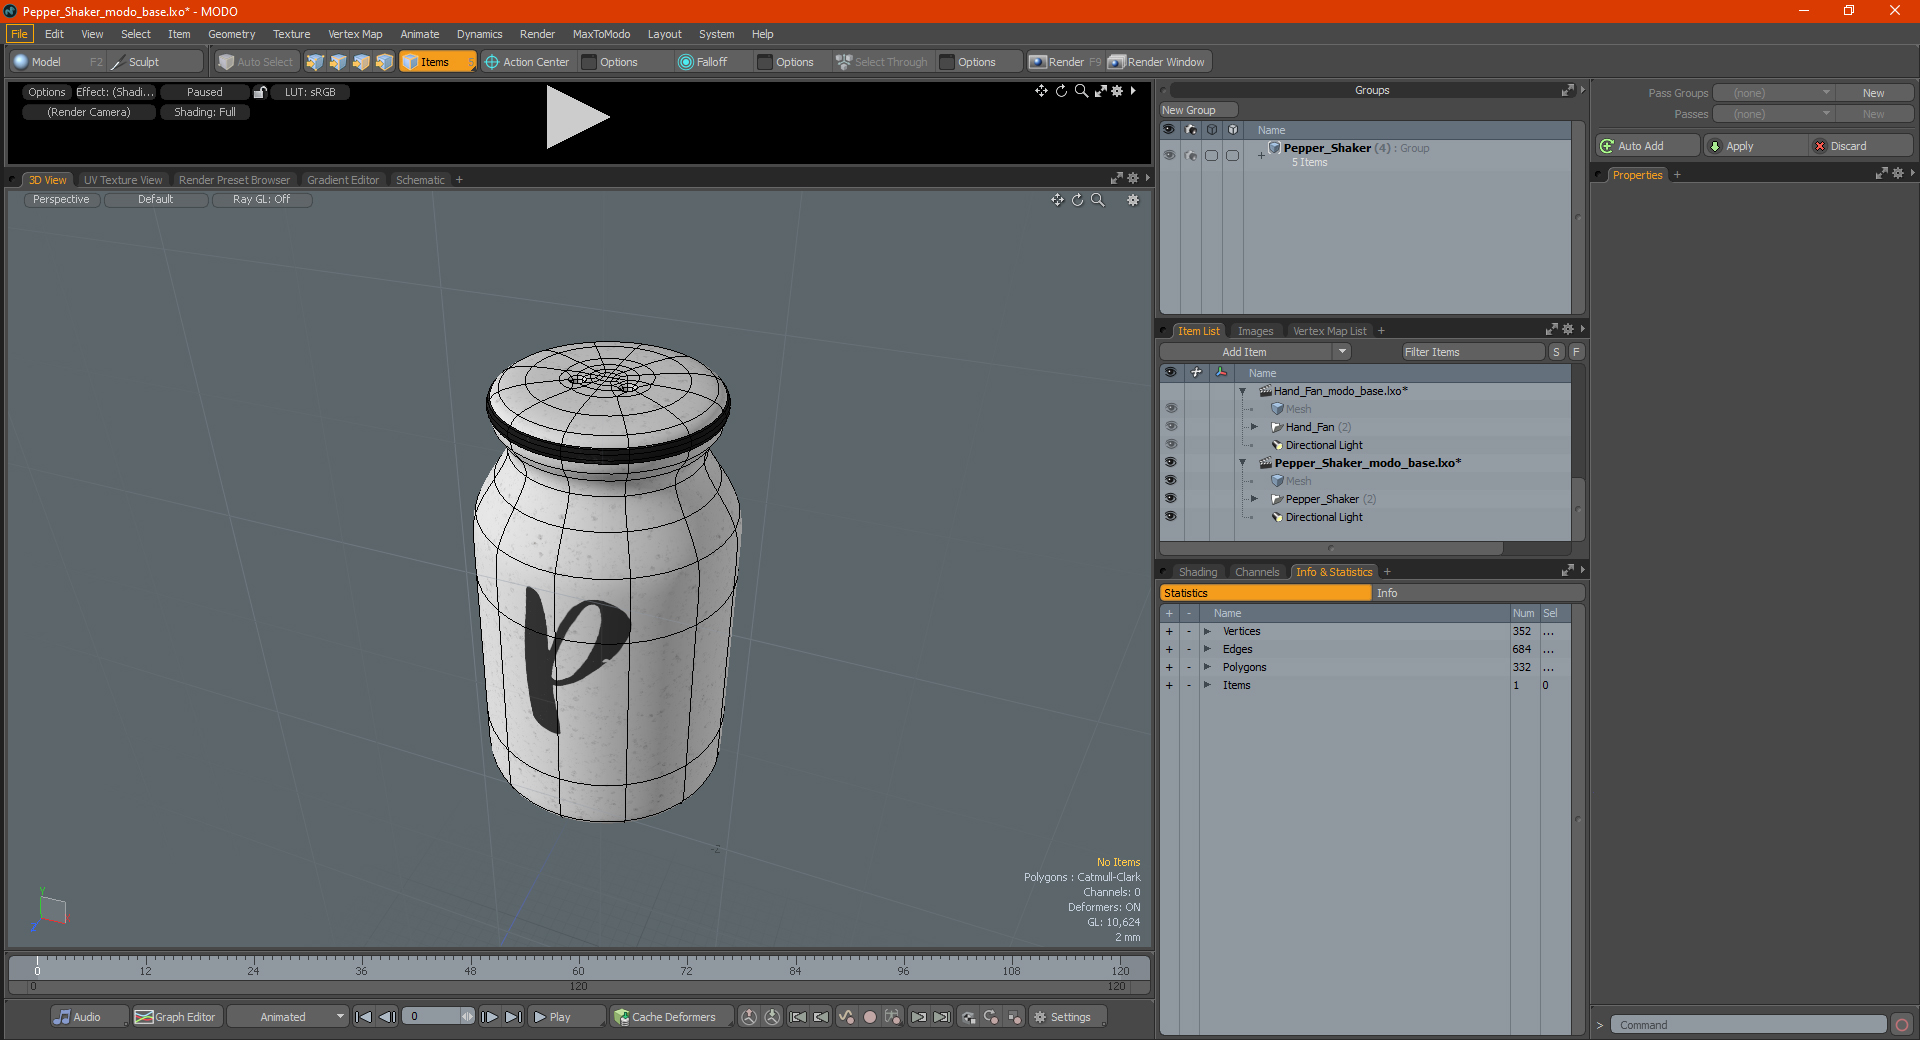Select the Materials selection mode icon
The height and width of the screenshot is (1040, 1920).
point(384,62)
